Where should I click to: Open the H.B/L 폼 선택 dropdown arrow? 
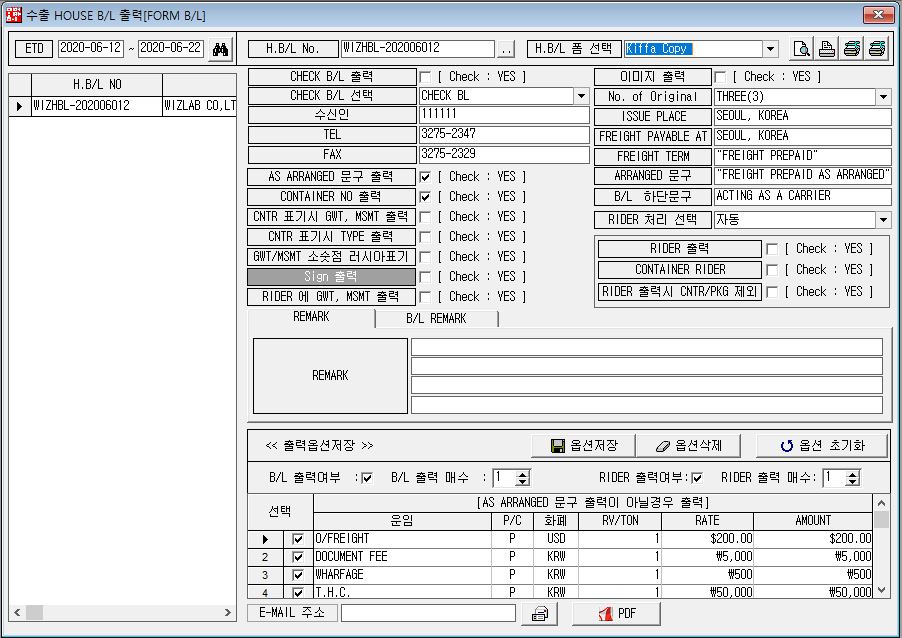pos(770,49)
